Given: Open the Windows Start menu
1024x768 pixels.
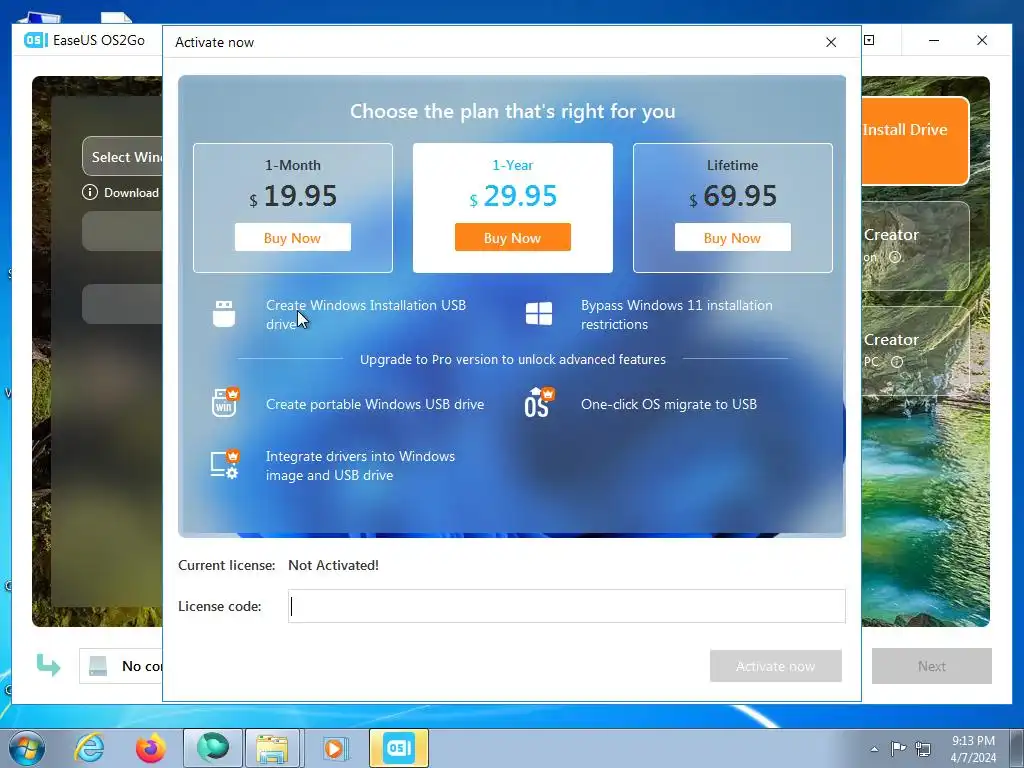Looking at the screenshot, I should pos(27,748).
